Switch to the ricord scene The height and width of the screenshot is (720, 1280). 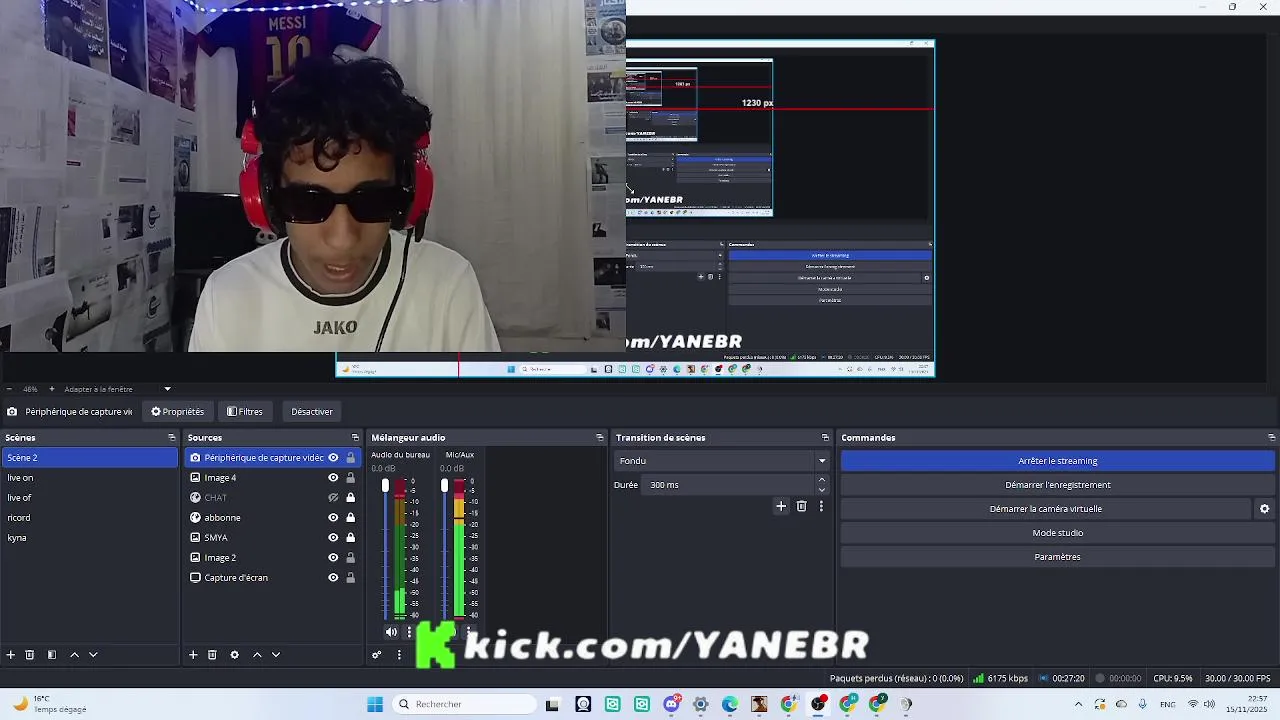point(90,518)
